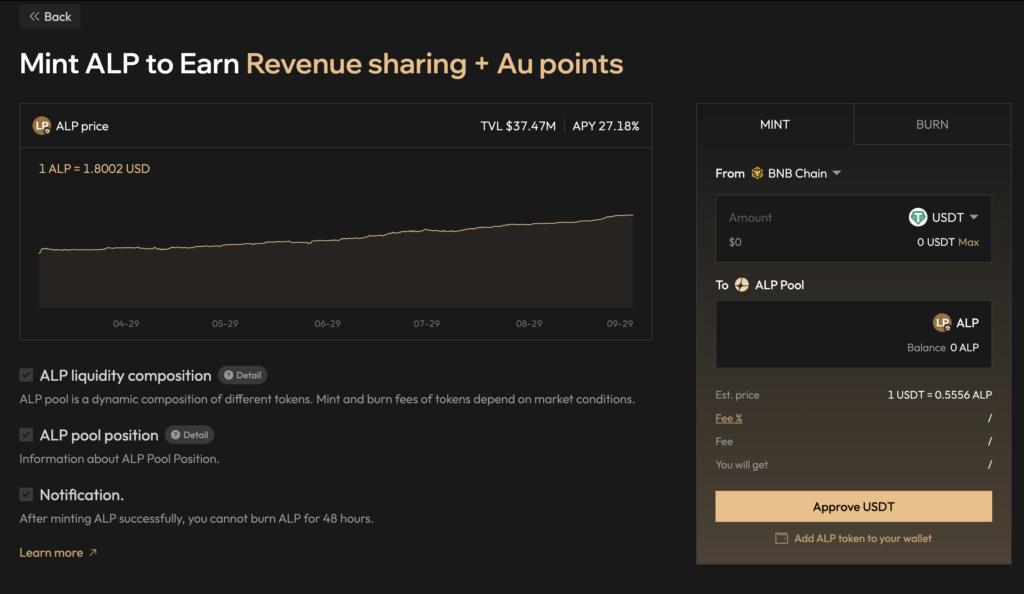Click the ALP token icon in output box

click(x=942, y=323)
